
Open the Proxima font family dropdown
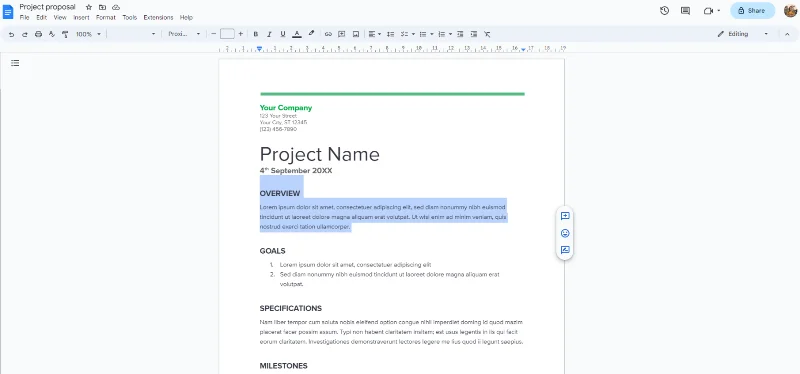(184, 34)
